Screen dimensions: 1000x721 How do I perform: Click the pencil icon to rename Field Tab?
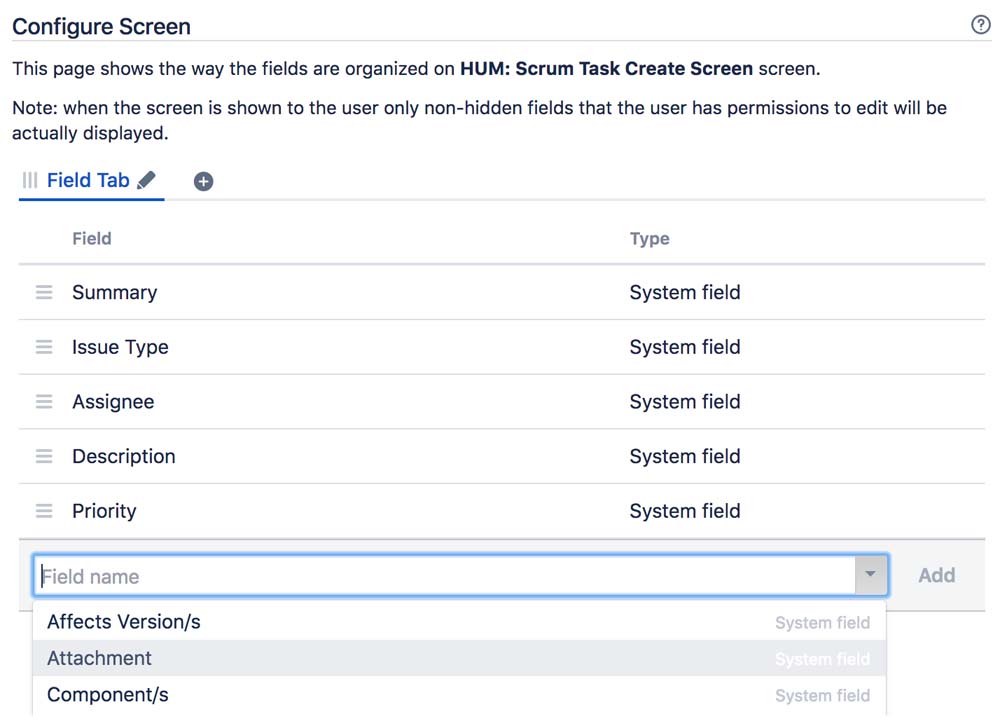click(147, 180)
